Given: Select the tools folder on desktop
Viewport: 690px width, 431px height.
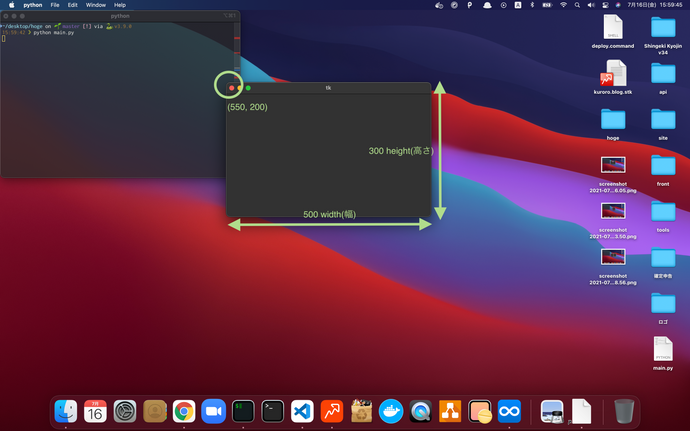Looking at the screenshot, I should [x=663, y=211].
